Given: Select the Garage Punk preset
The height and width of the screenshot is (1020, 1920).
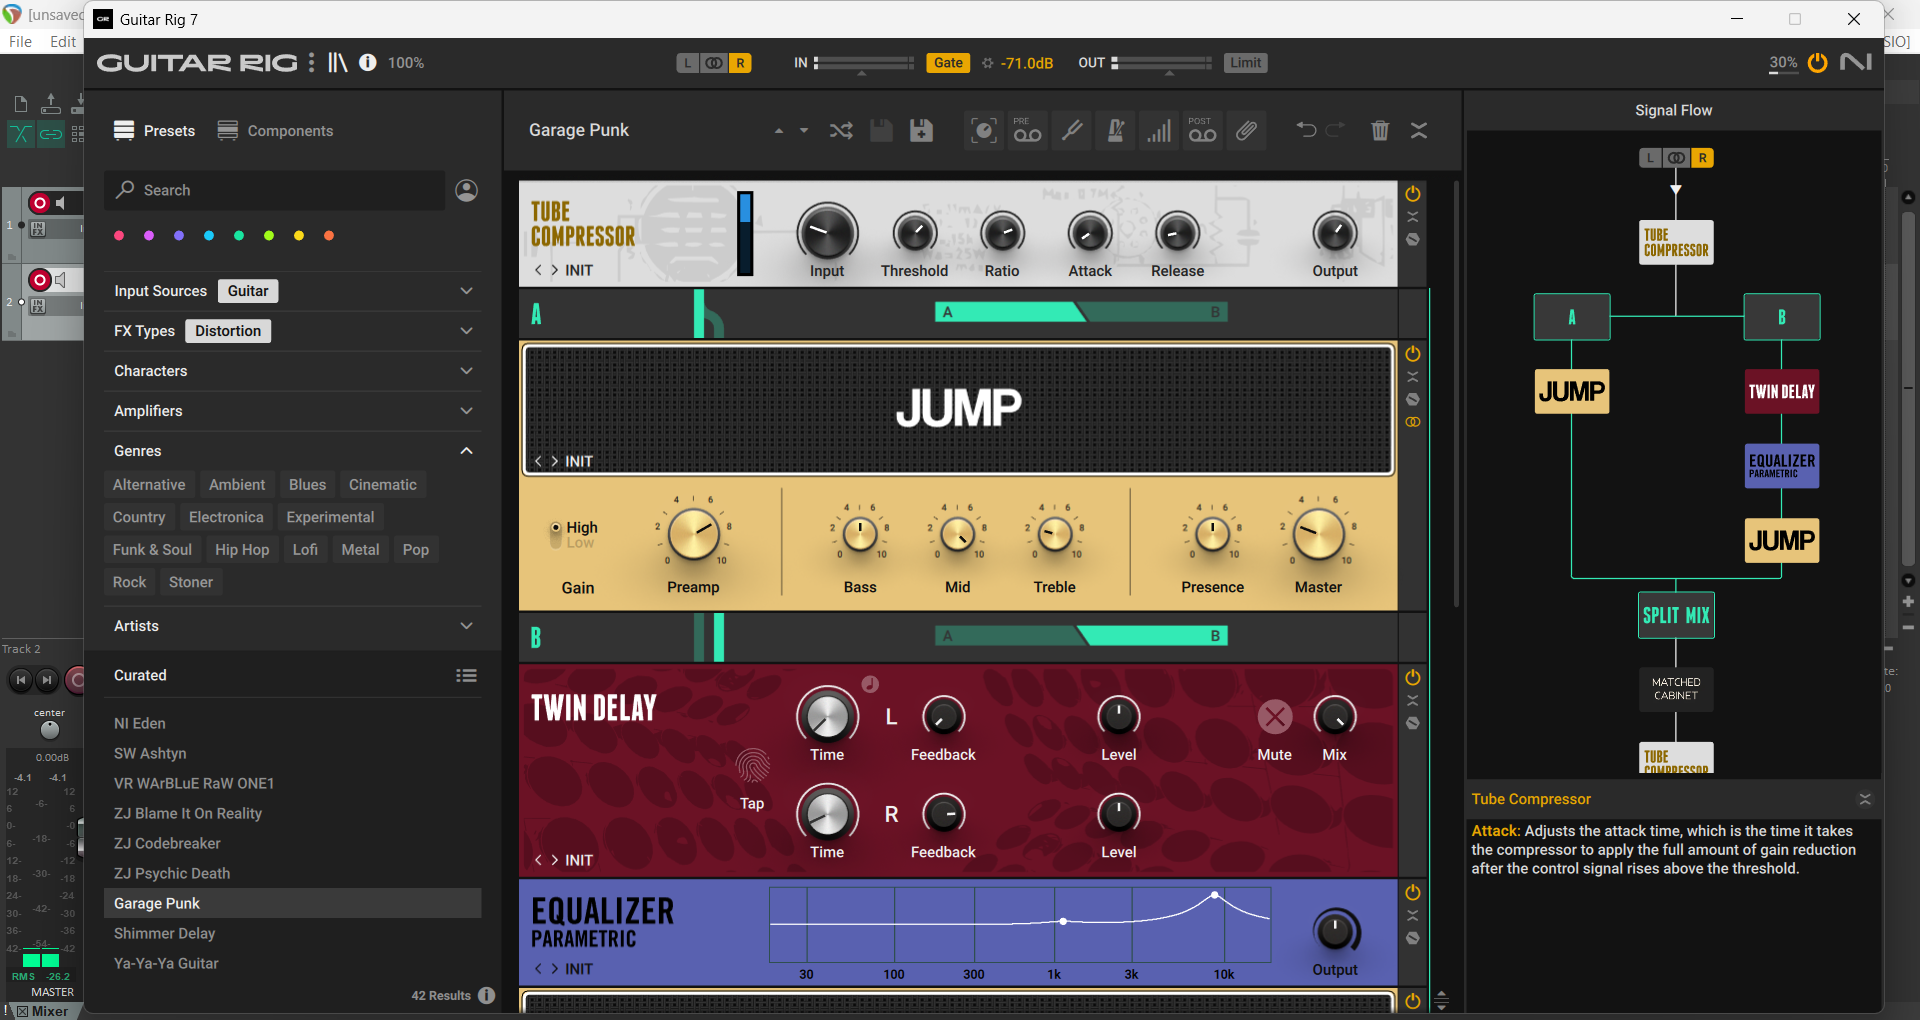Looking at the screenshot, I should pos(293,904).
